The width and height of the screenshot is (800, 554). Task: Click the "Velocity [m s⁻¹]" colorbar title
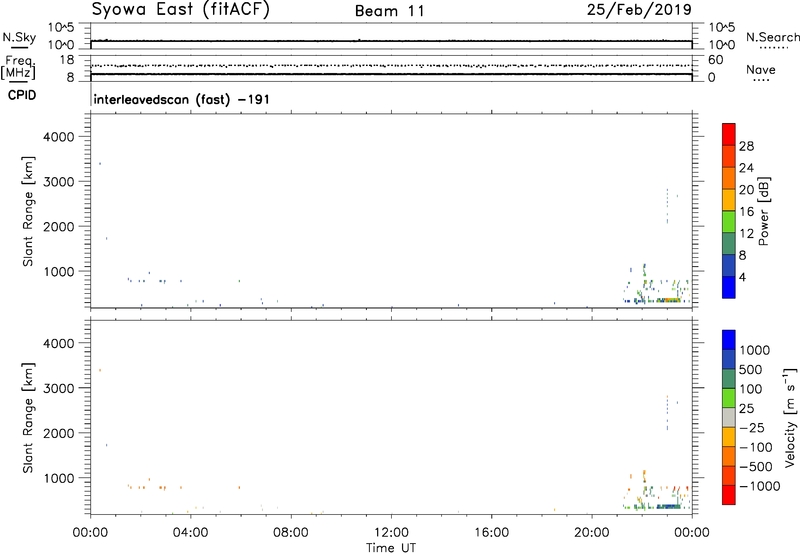click(x=790, y=417)
